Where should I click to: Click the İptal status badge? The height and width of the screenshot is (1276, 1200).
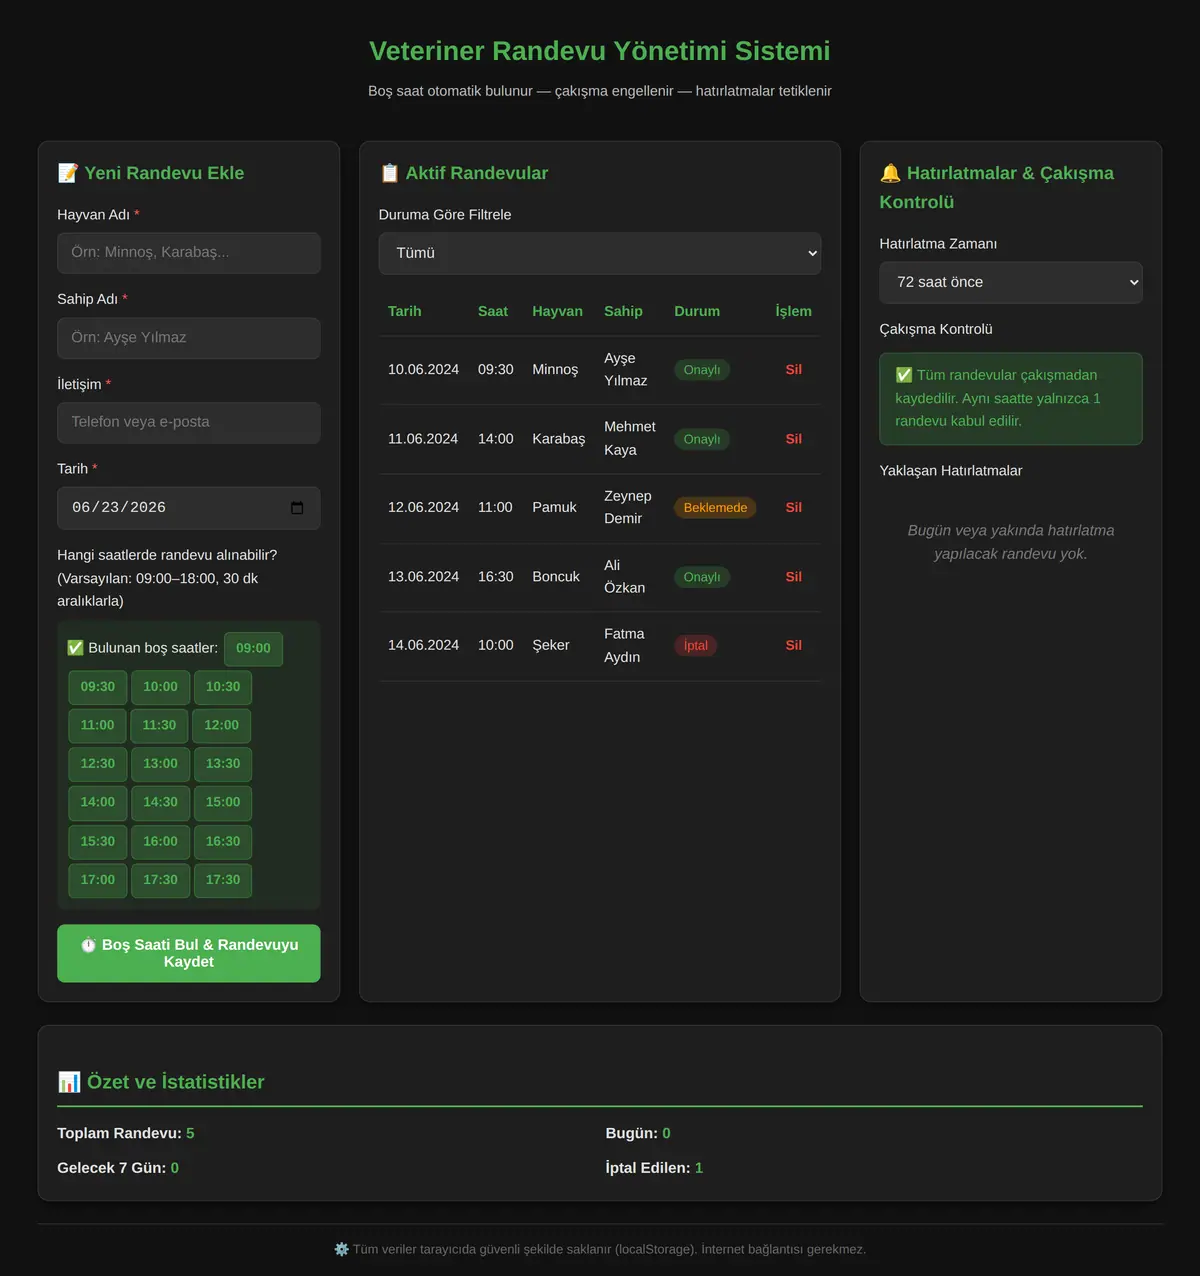pos(695,646)
